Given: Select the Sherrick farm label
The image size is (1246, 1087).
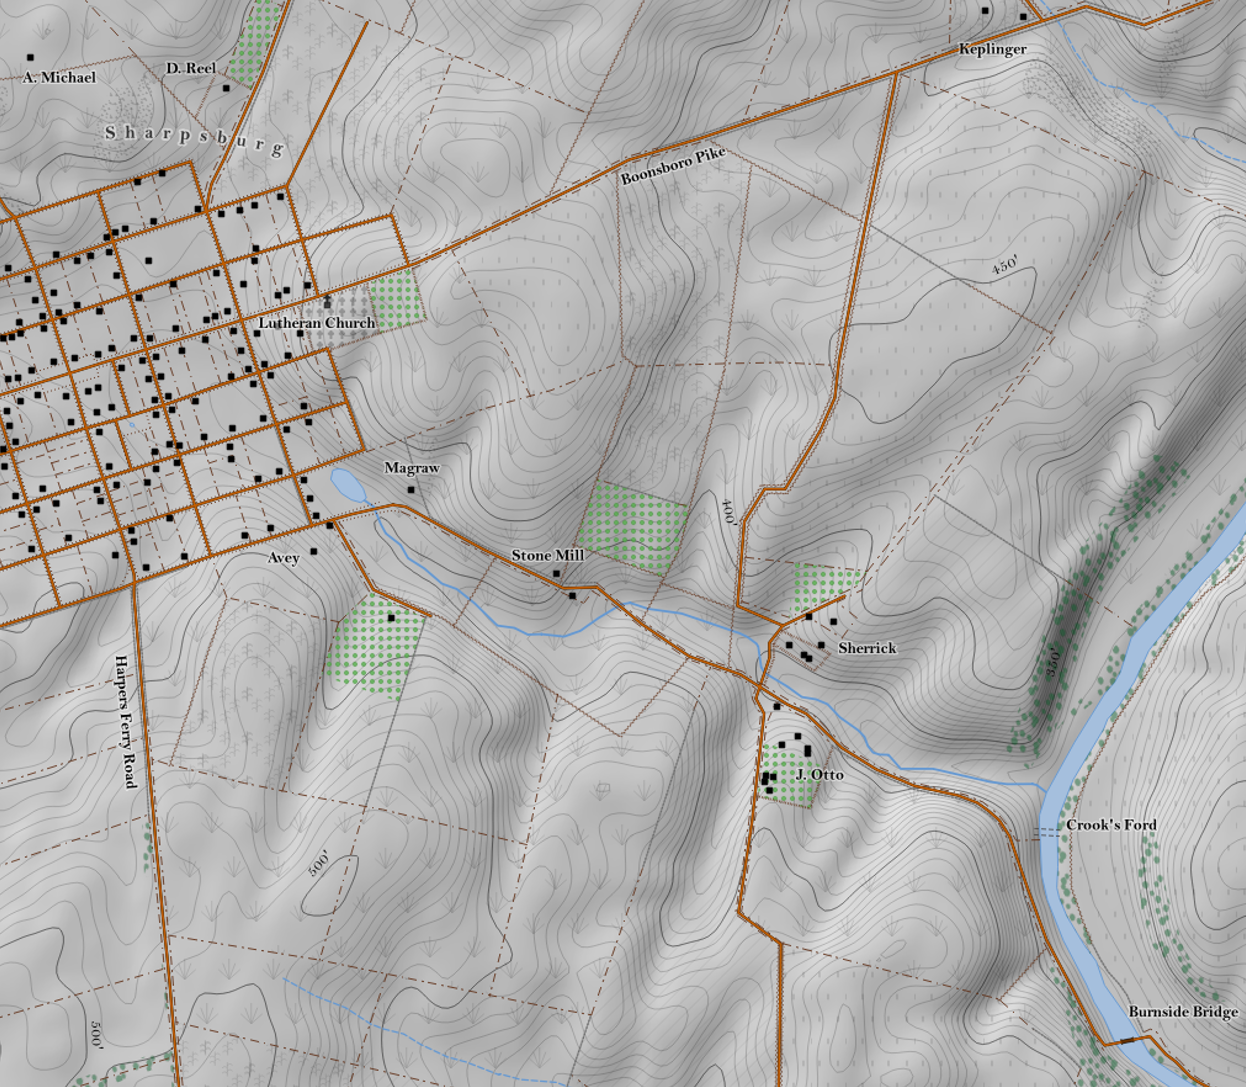Looking at the screenshot, I should pyautogui.click(x=867, y=648).
